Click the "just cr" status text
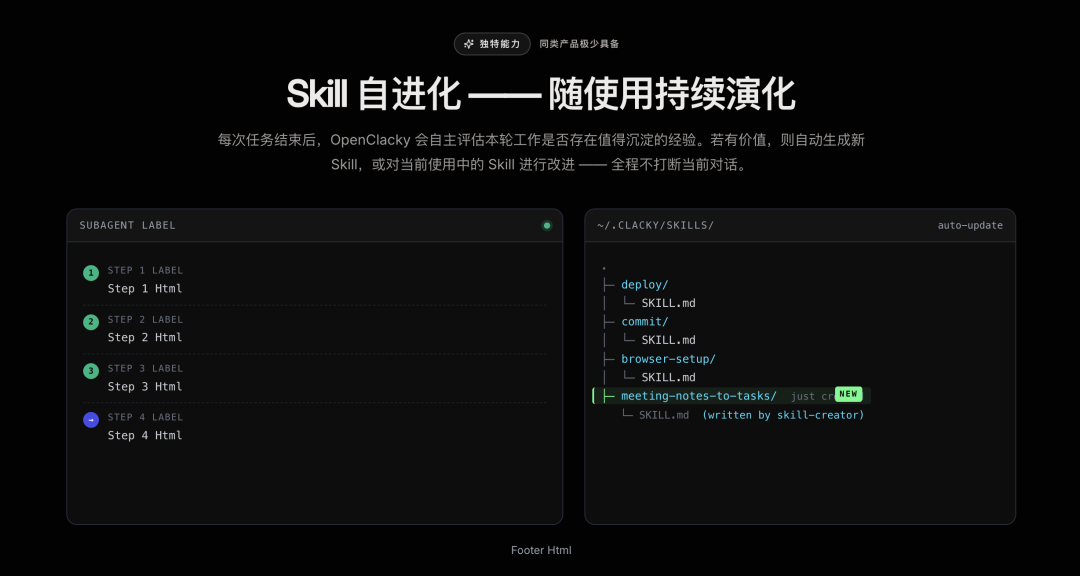1080x576 pixels. pyautogui.click(x=813, y=396)
